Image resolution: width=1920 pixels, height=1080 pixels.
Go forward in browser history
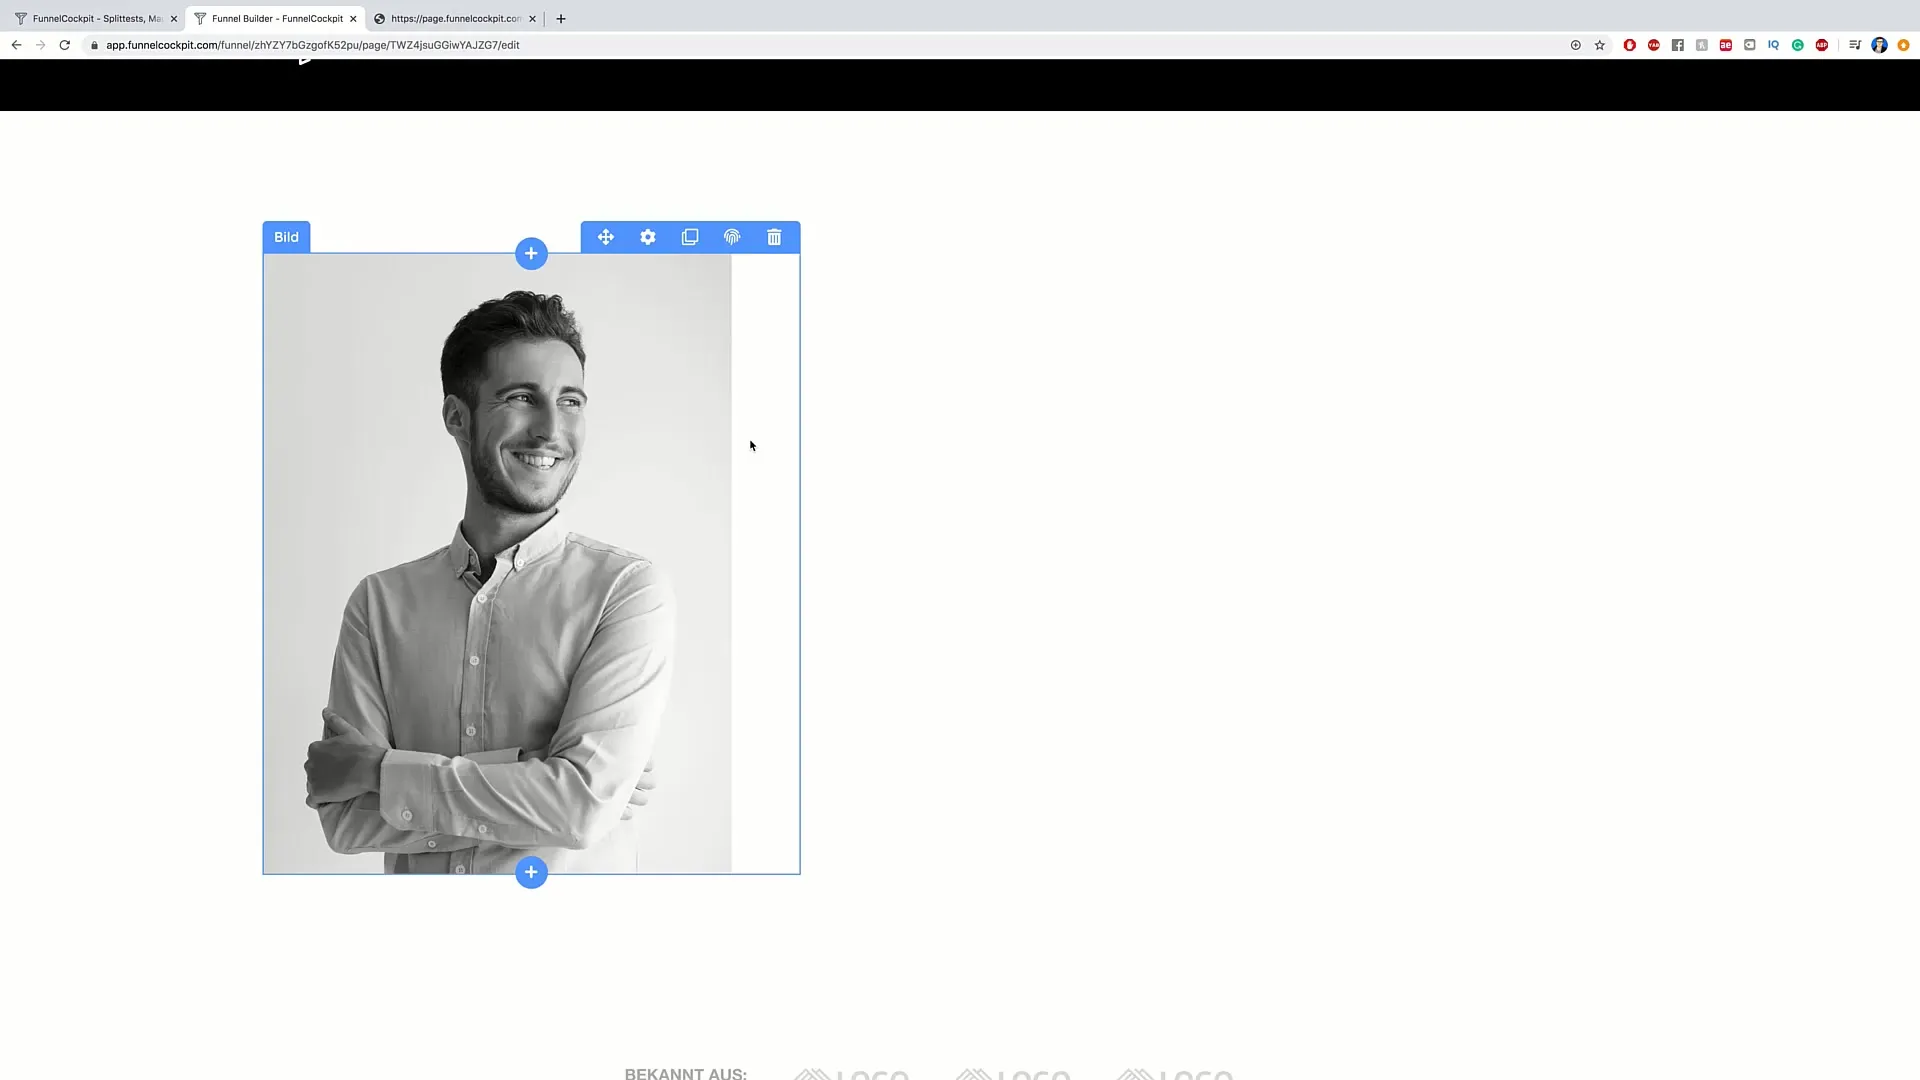coord(40,45)
